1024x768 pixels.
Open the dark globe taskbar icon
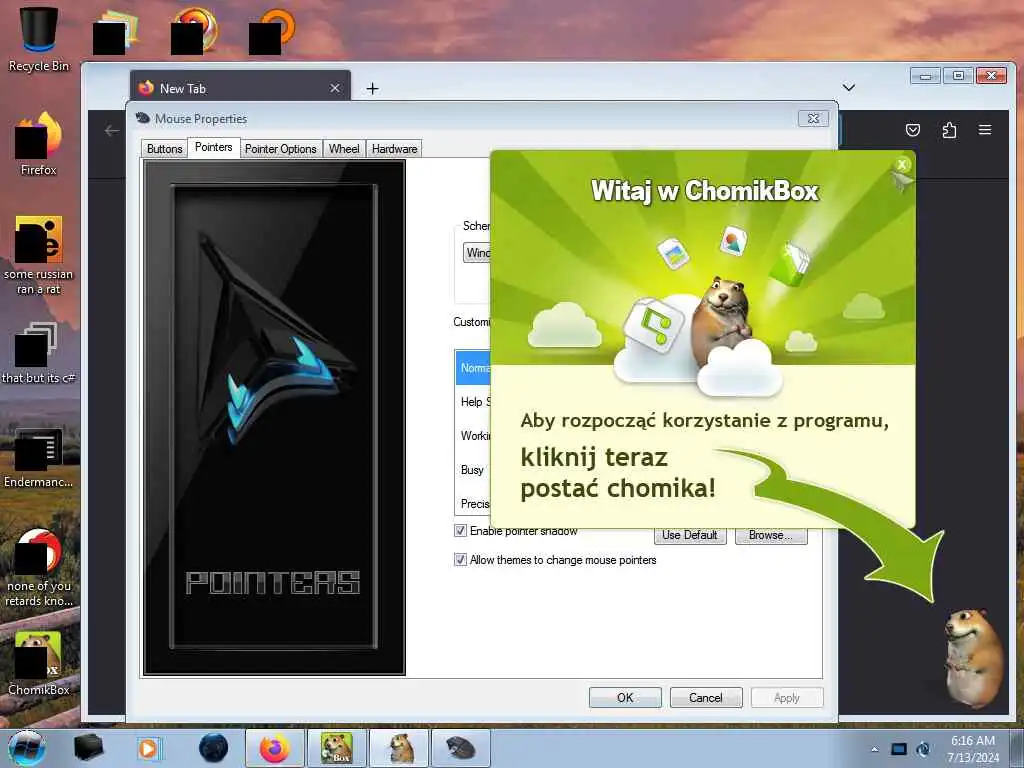[x=214, y=748]
